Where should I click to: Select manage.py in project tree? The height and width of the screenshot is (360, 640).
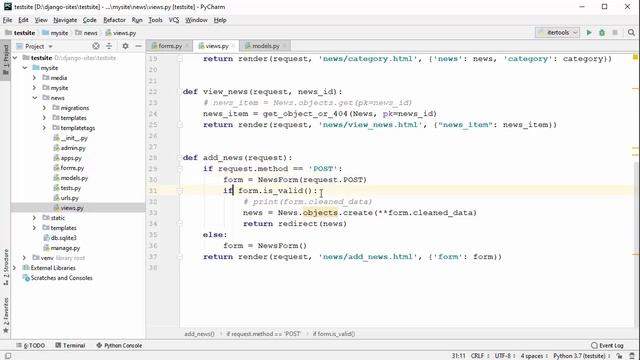61,248
